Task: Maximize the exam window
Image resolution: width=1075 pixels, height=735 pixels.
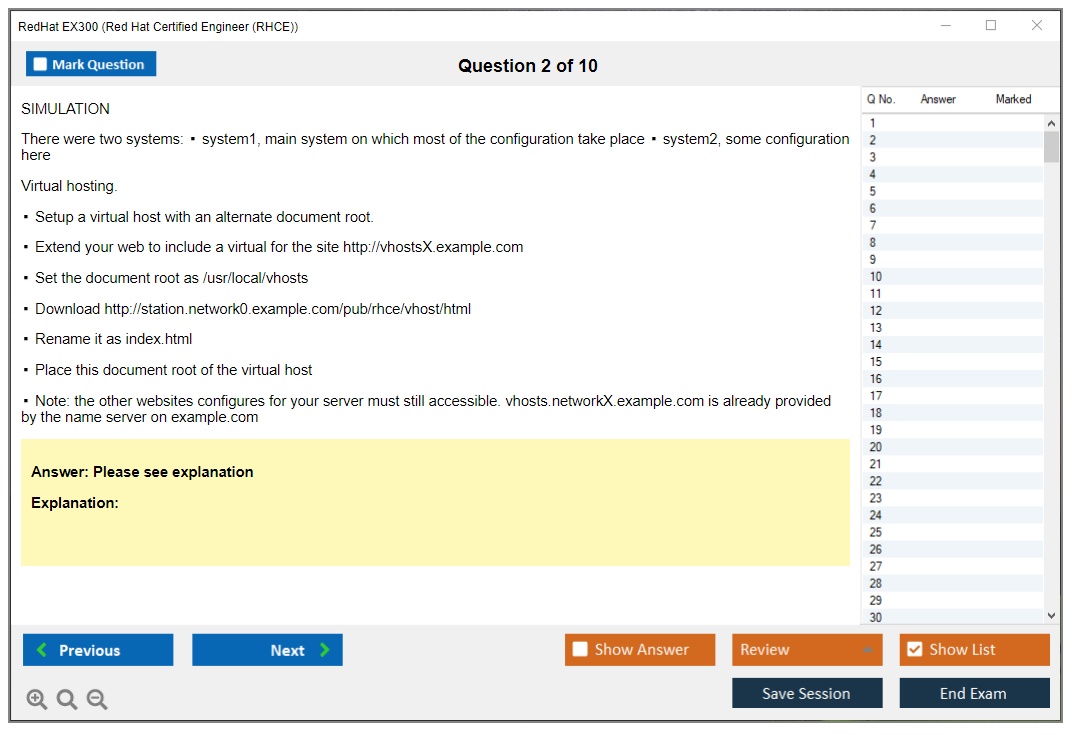Action: [991, 26]
